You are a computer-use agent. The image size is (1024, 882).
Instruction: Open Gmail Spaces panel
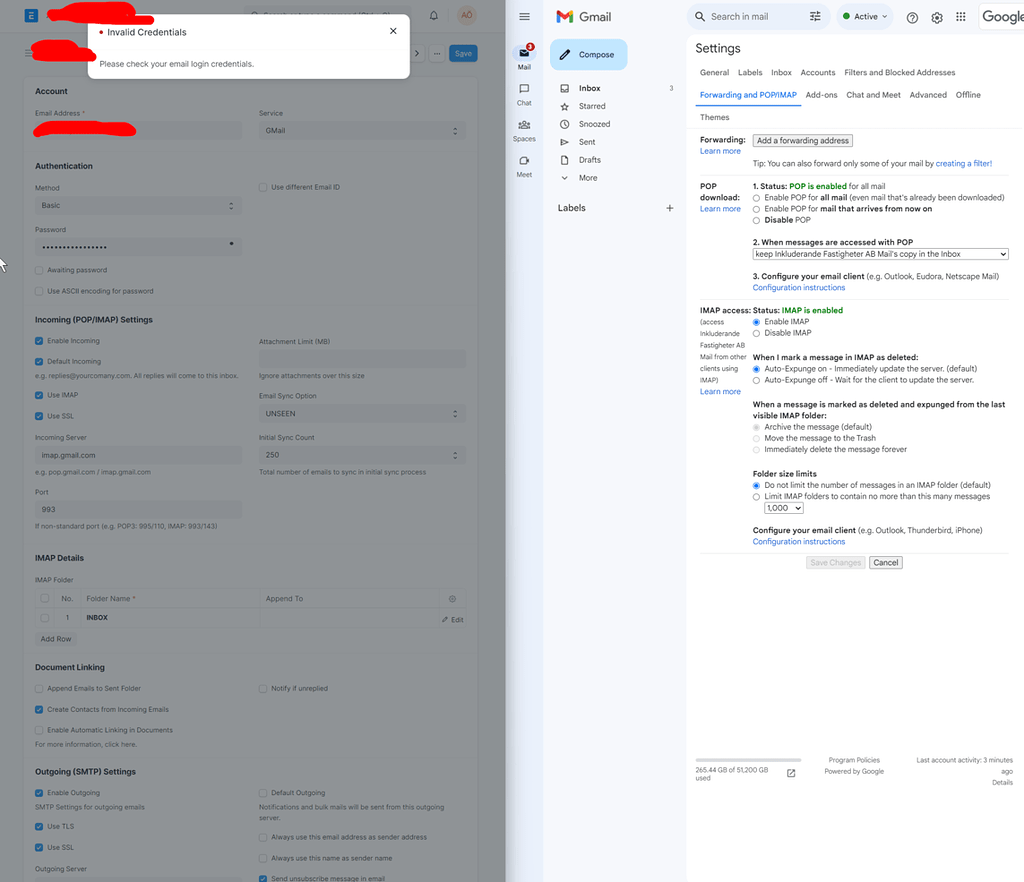523,127
